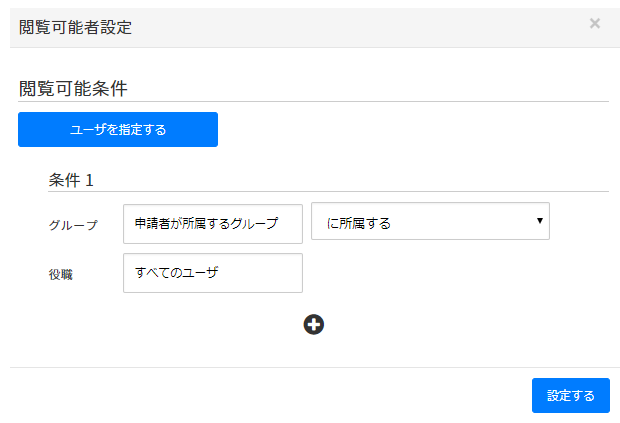Click the divider line under 条件 1

pos(328,191)
